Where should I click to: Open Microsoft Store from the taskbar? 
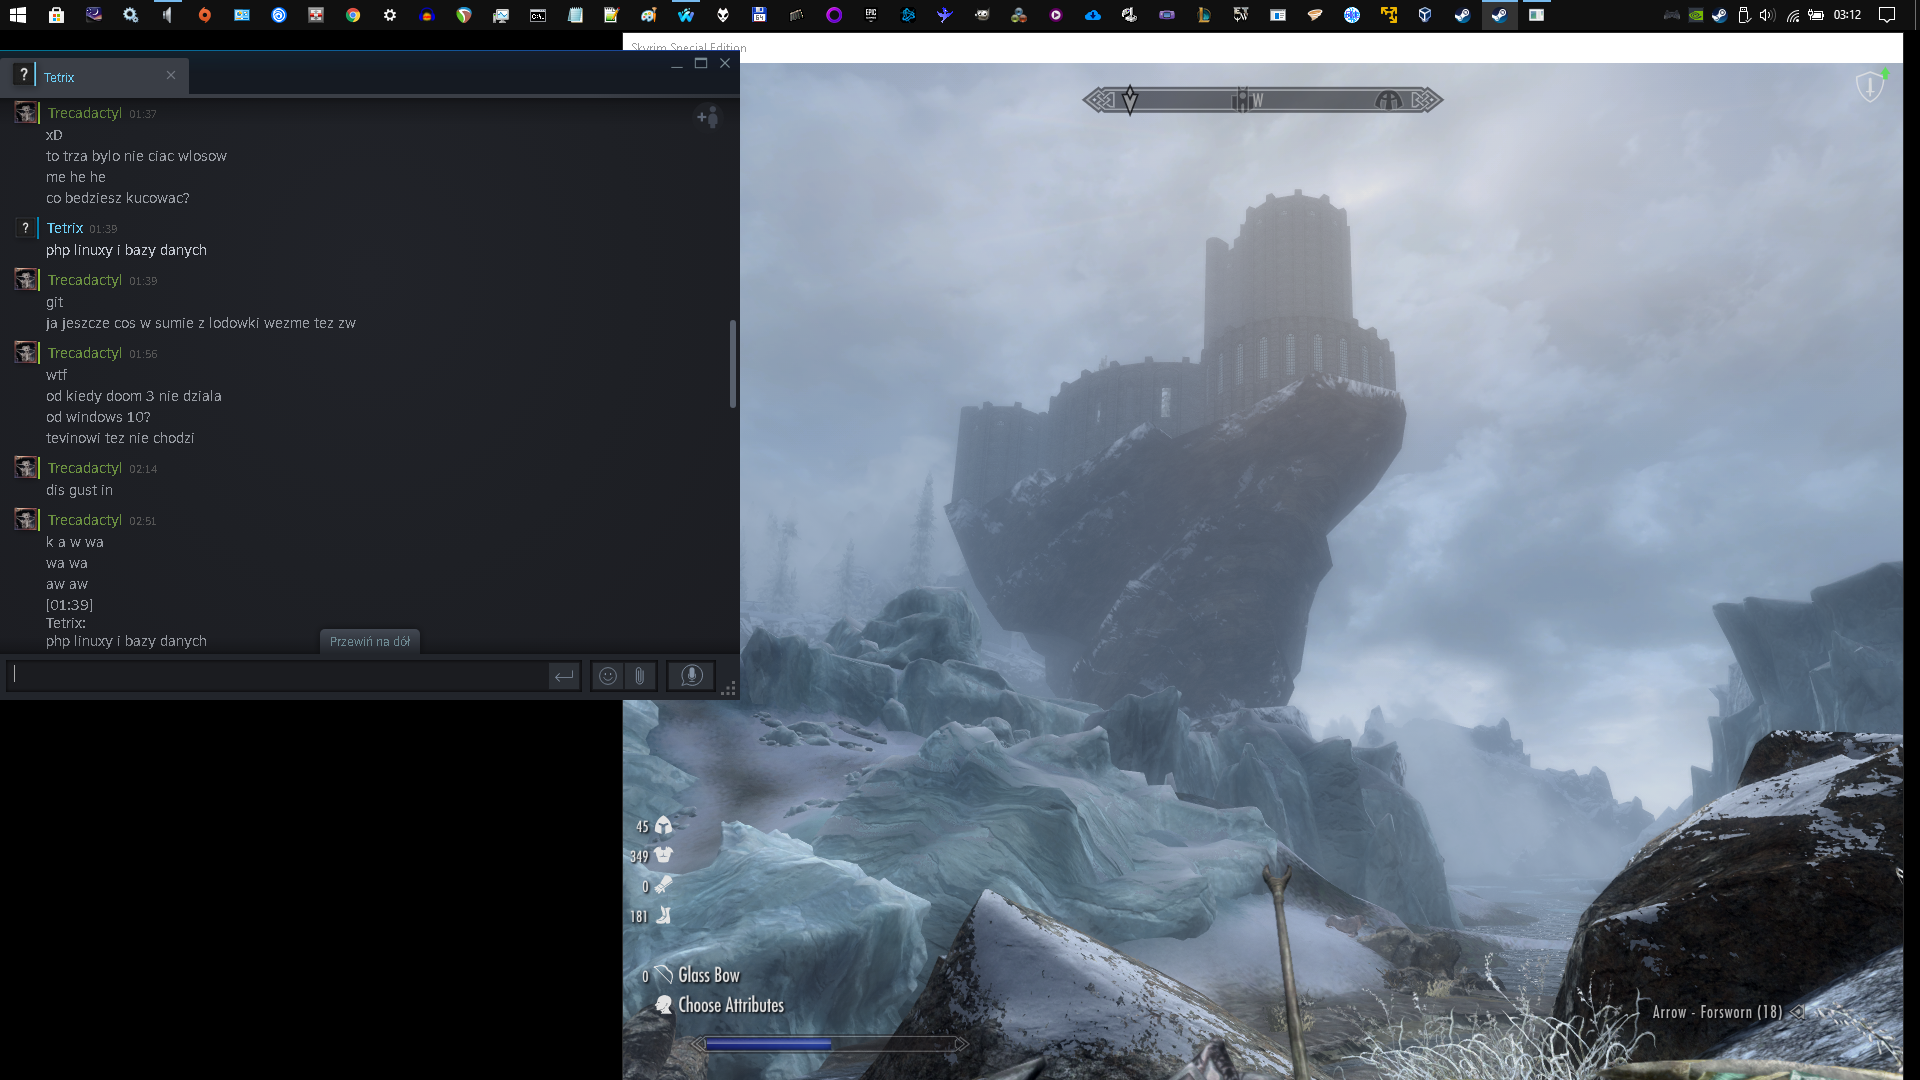pyautogui.click(x=56, y=15)
